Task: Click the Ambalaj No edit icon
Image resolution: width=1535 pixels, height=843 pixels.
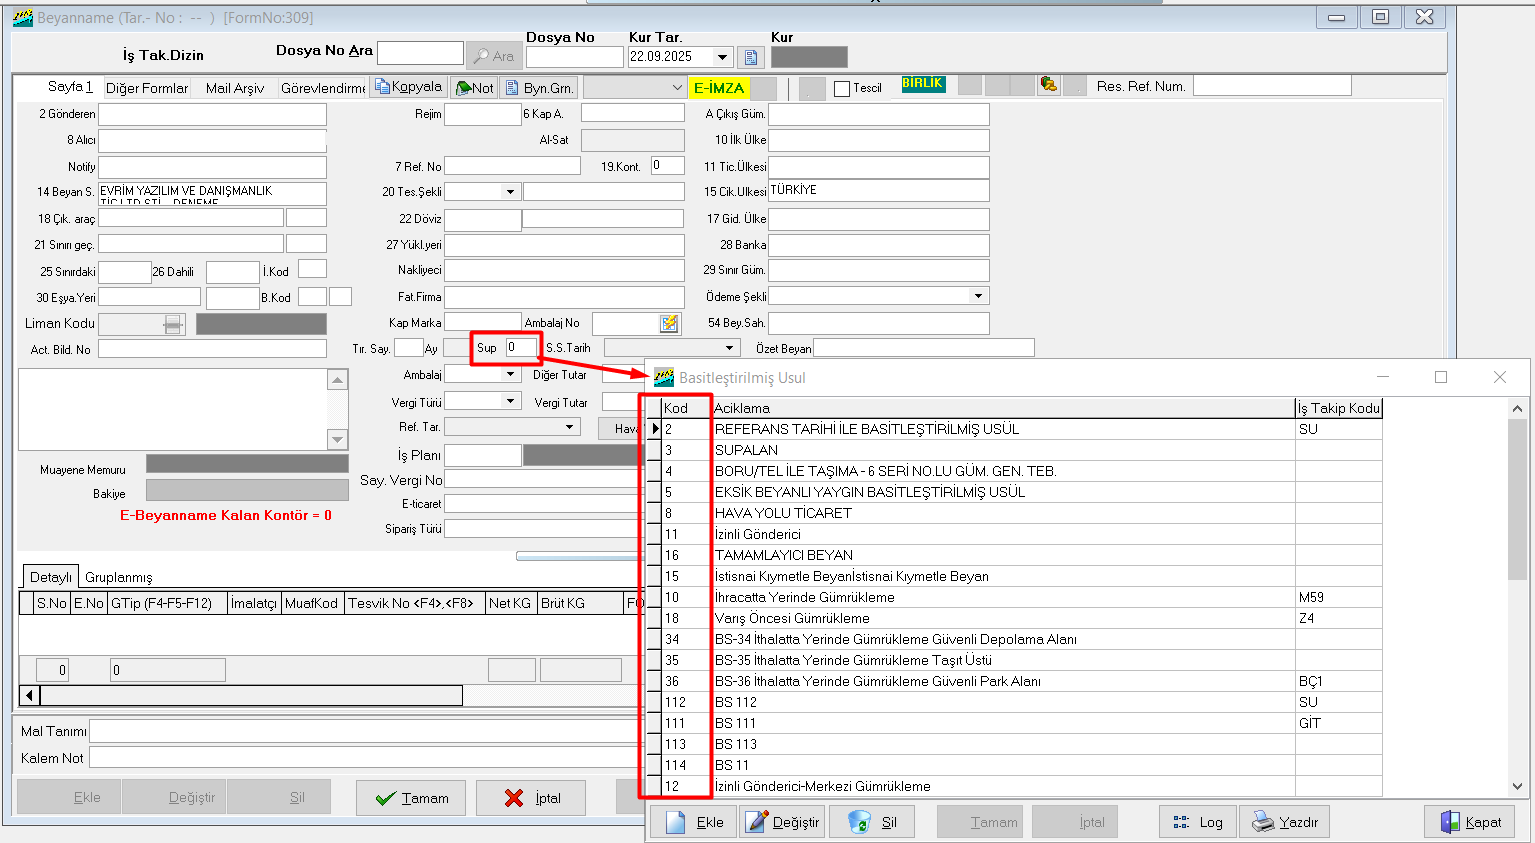Action: click(669, 323)
